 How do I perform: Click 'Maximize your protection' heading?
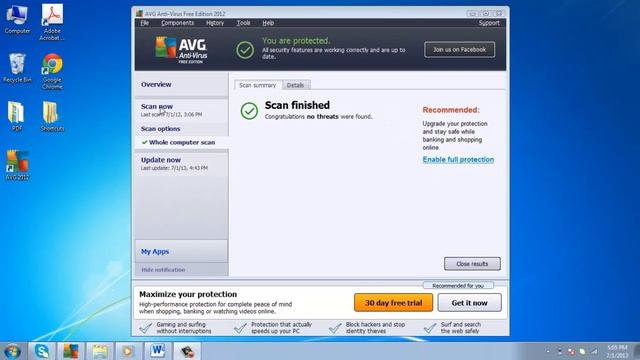coord(188,294)
